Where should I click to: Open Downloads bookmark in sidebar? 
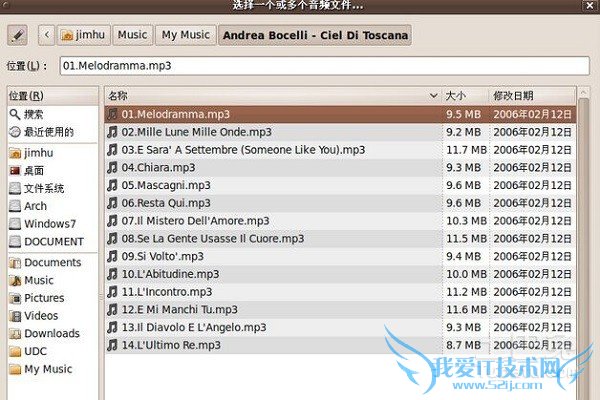pyautogui.click(x=52, y=333)
